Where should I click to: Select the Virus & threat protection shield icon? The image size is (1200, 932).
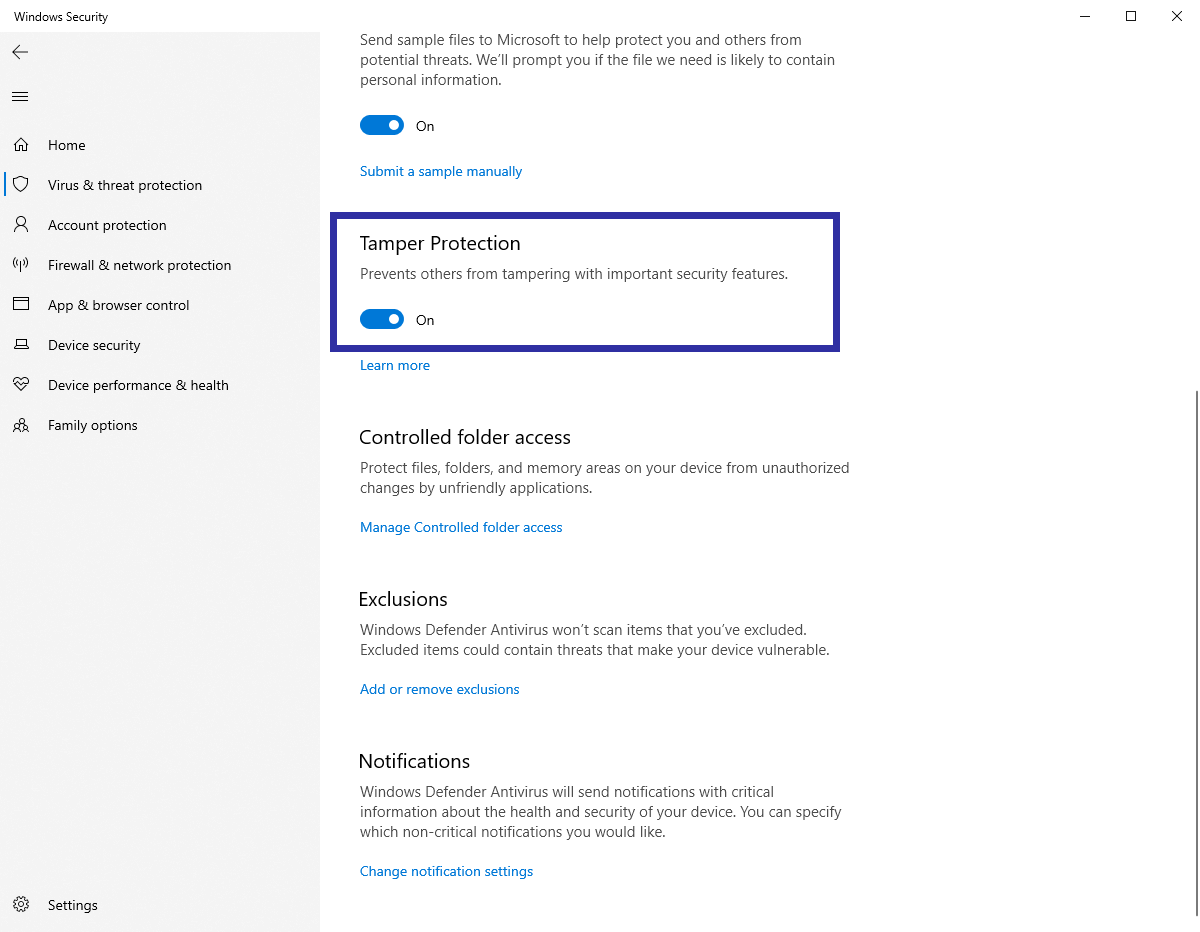pyautogui.click(x=20, y=184)
